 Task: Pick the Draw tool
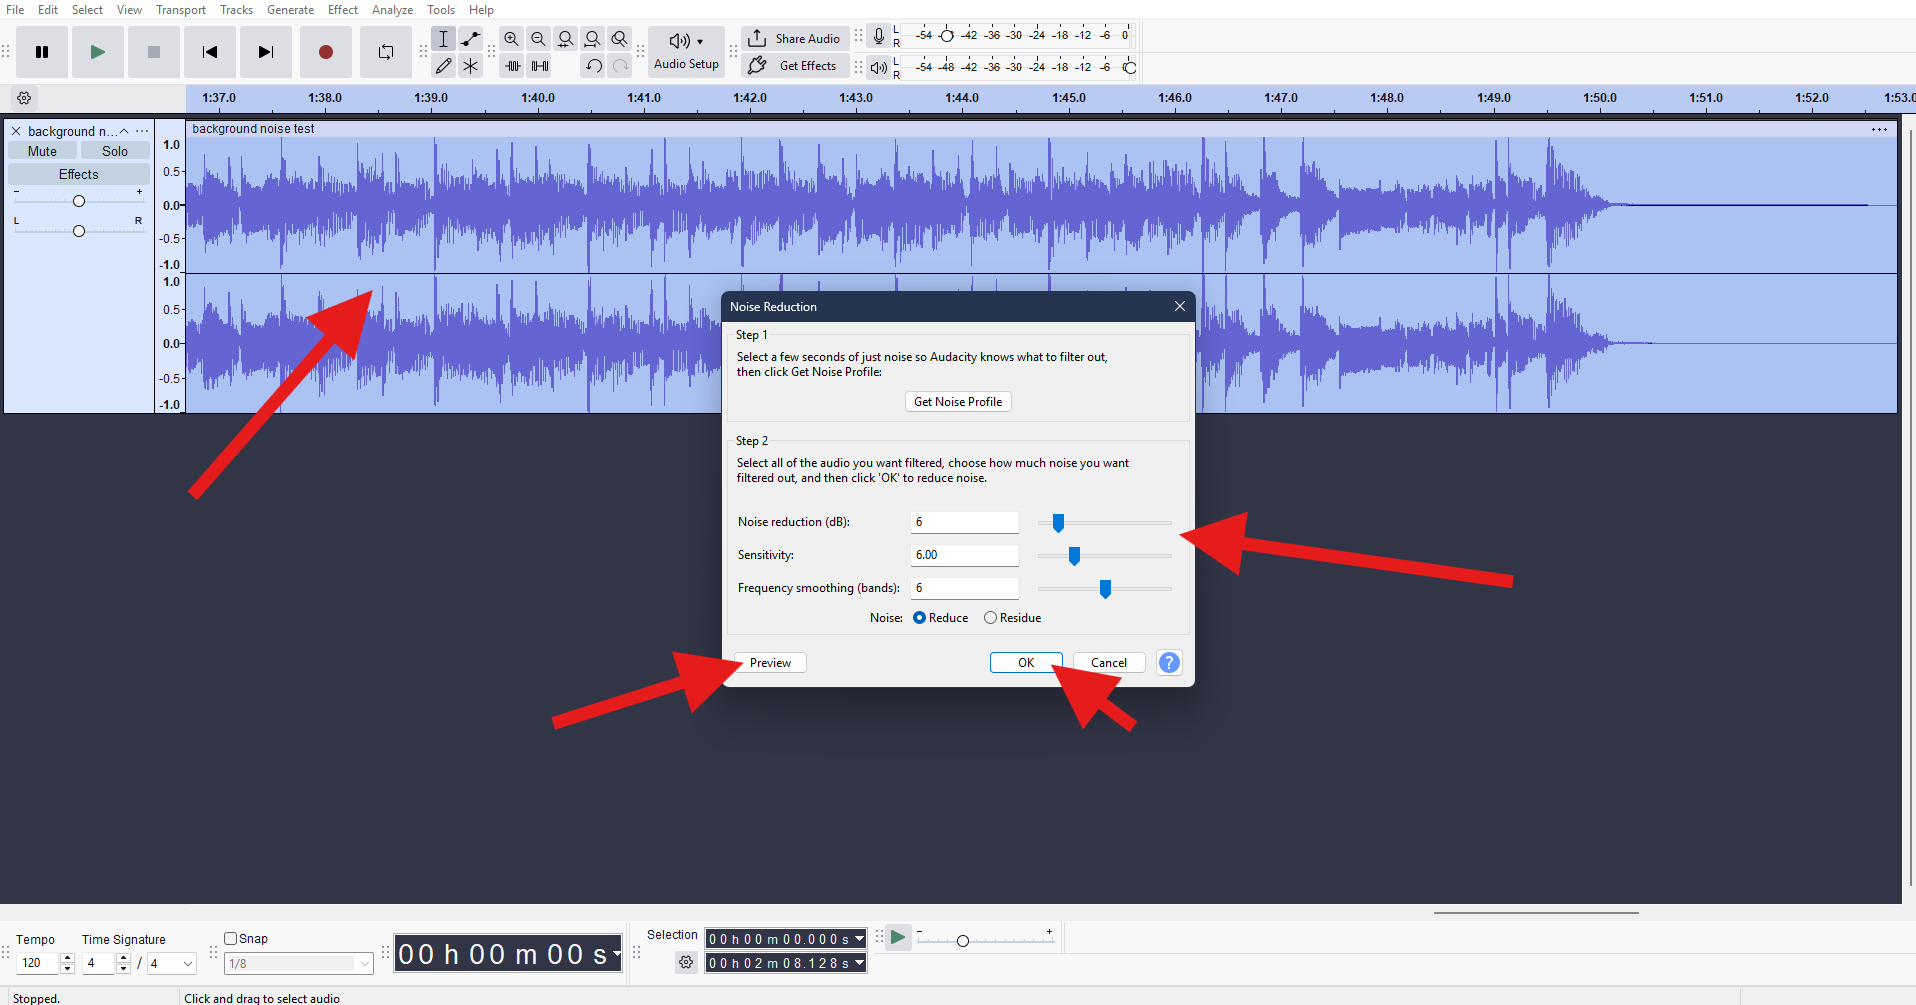[x=444, y=65]
